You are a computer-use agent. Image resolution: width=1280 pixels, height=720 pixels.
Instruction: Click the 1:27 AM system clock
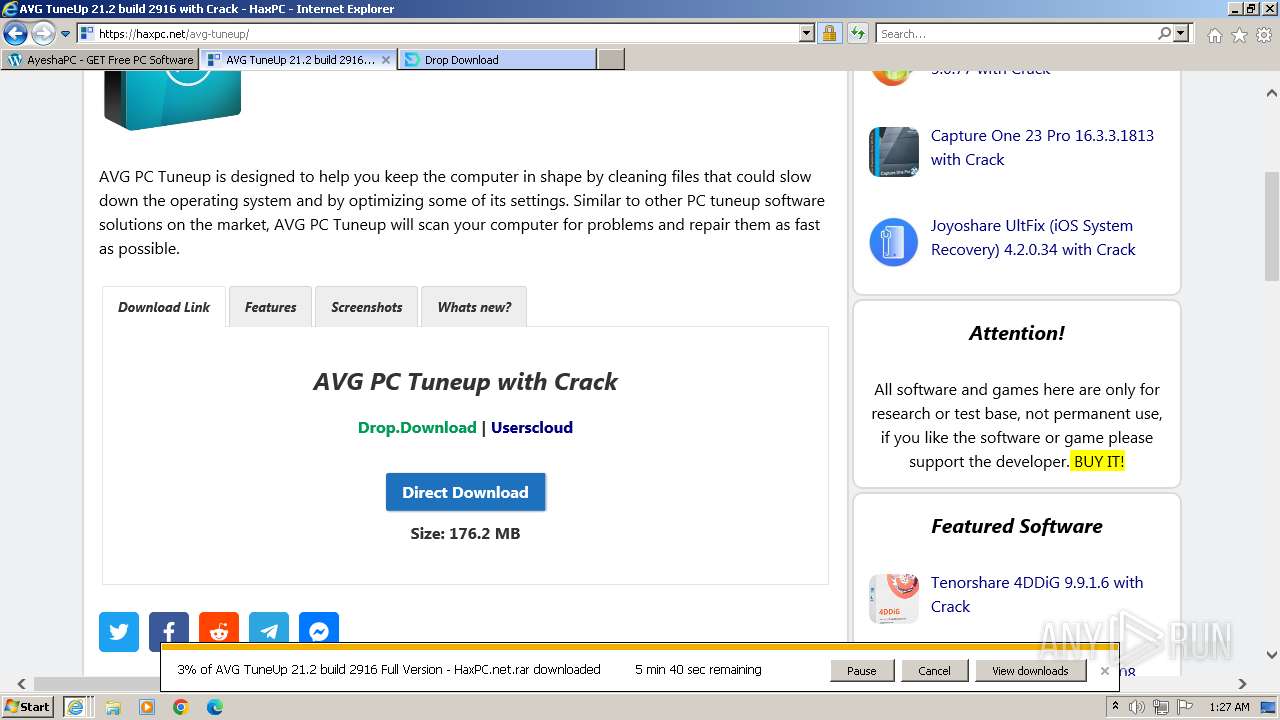pyautogui.click(x=1229, y=707)
